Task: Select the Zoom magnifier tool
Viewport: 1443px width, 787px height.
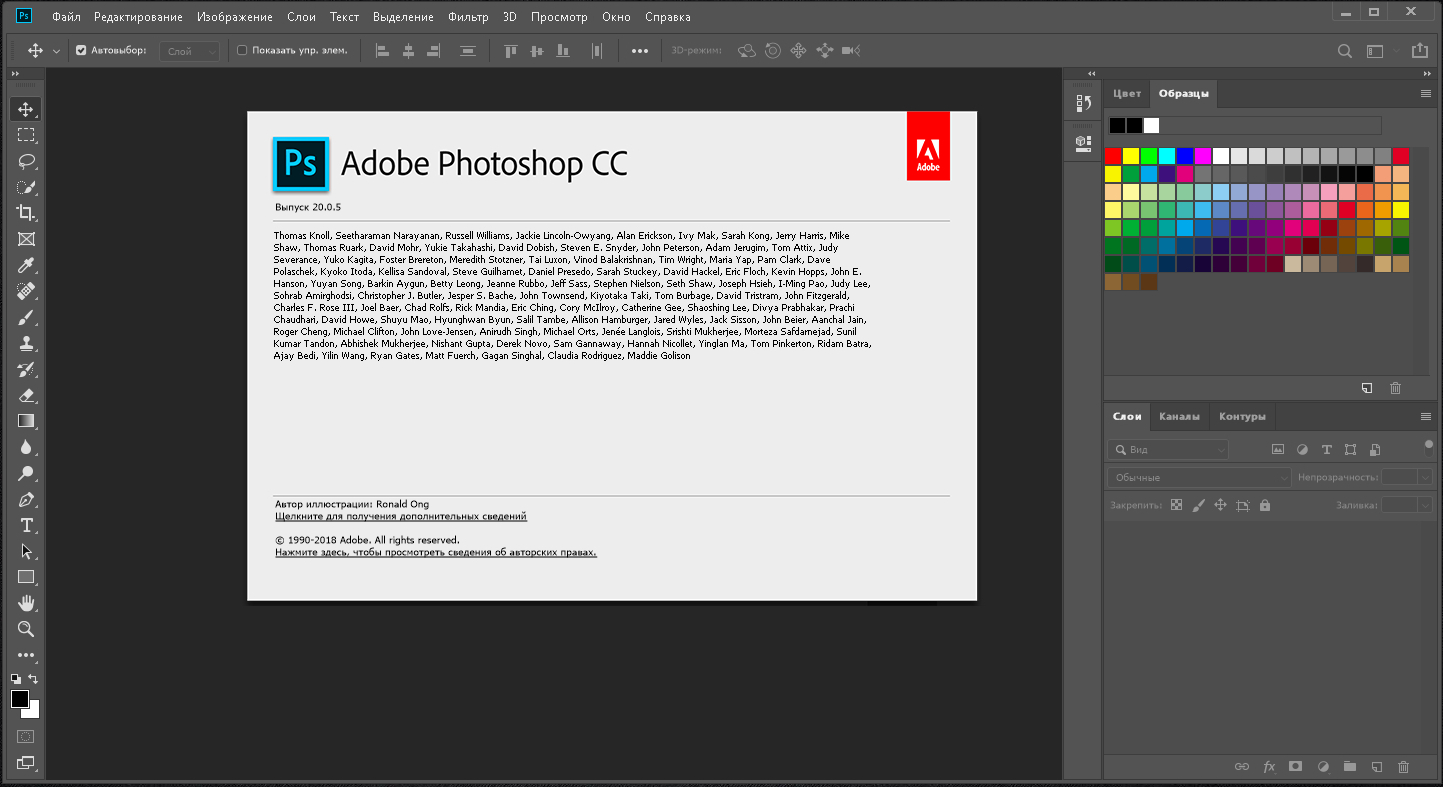Action: [x=26, y=629]
